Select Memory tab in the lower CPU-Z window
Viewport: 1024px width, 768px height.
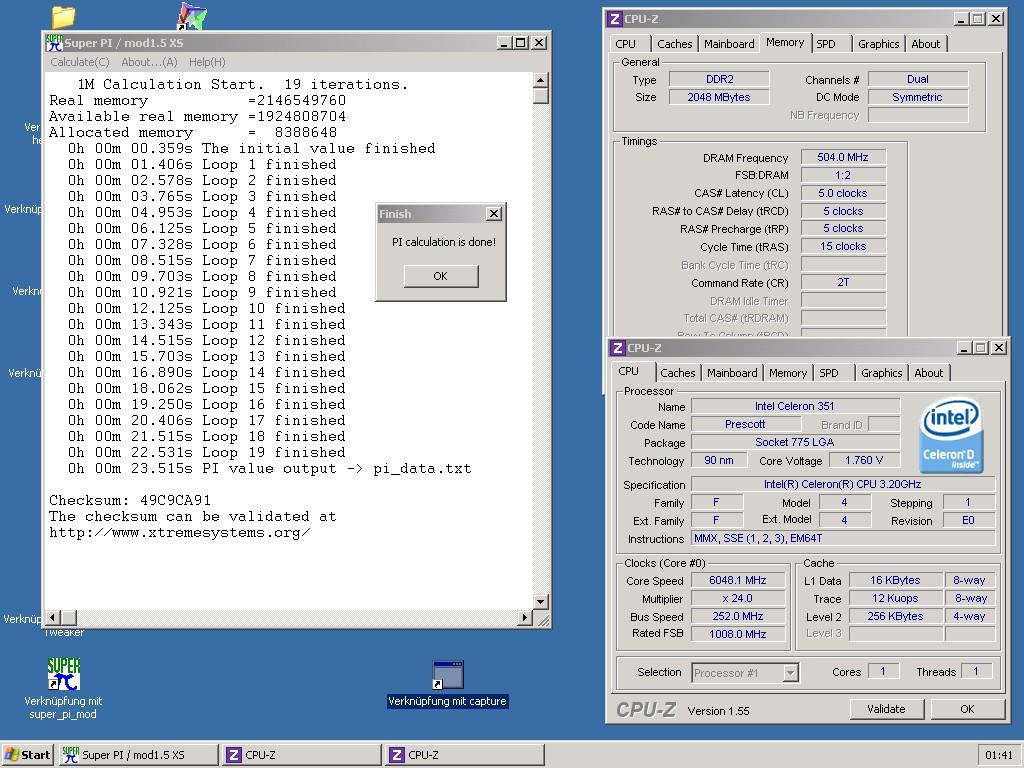pyautogui.click(x=788, y=373)
